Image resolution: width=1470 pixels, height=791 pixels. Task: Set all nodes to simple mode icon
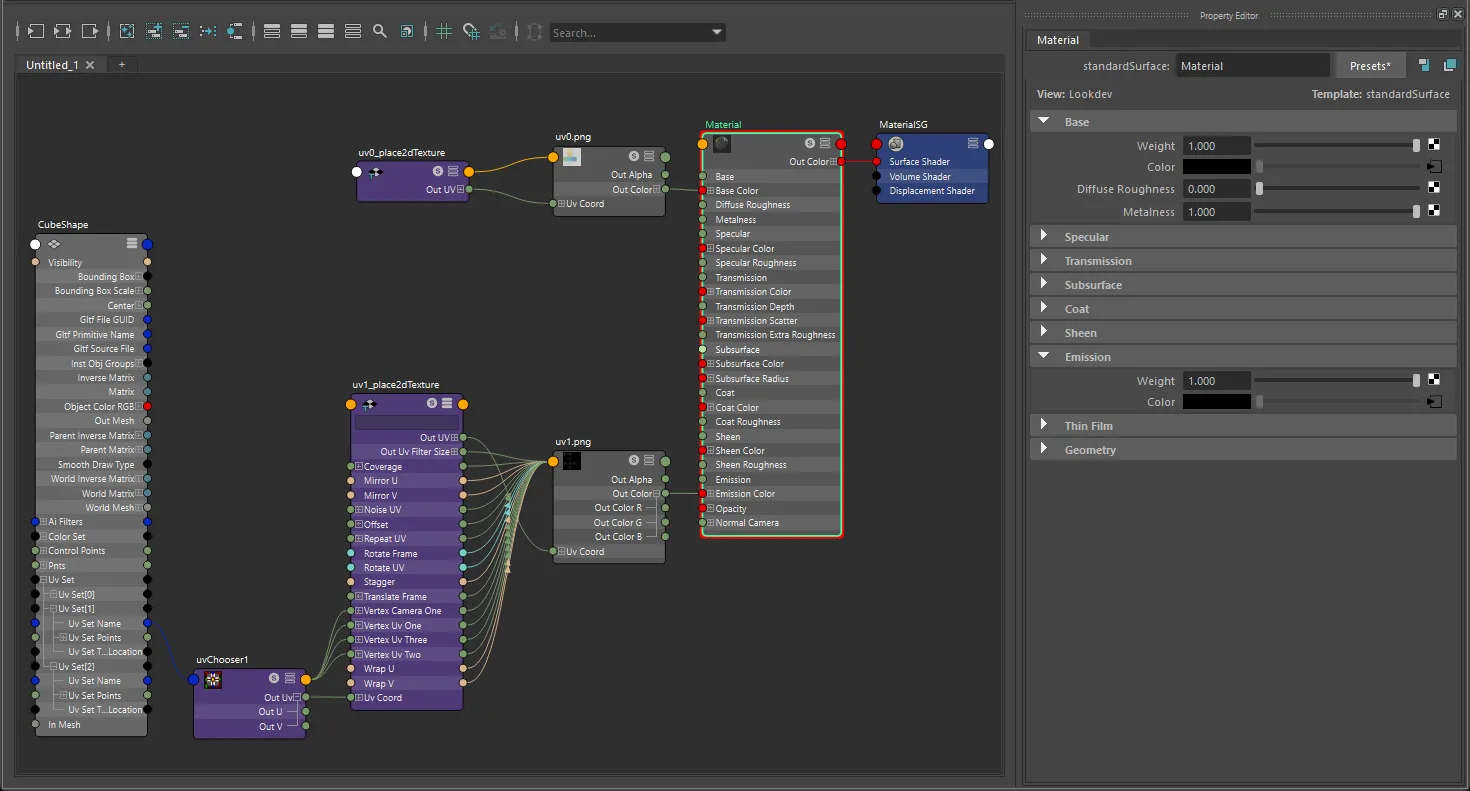pyautogui.click(x=272, y=32)
